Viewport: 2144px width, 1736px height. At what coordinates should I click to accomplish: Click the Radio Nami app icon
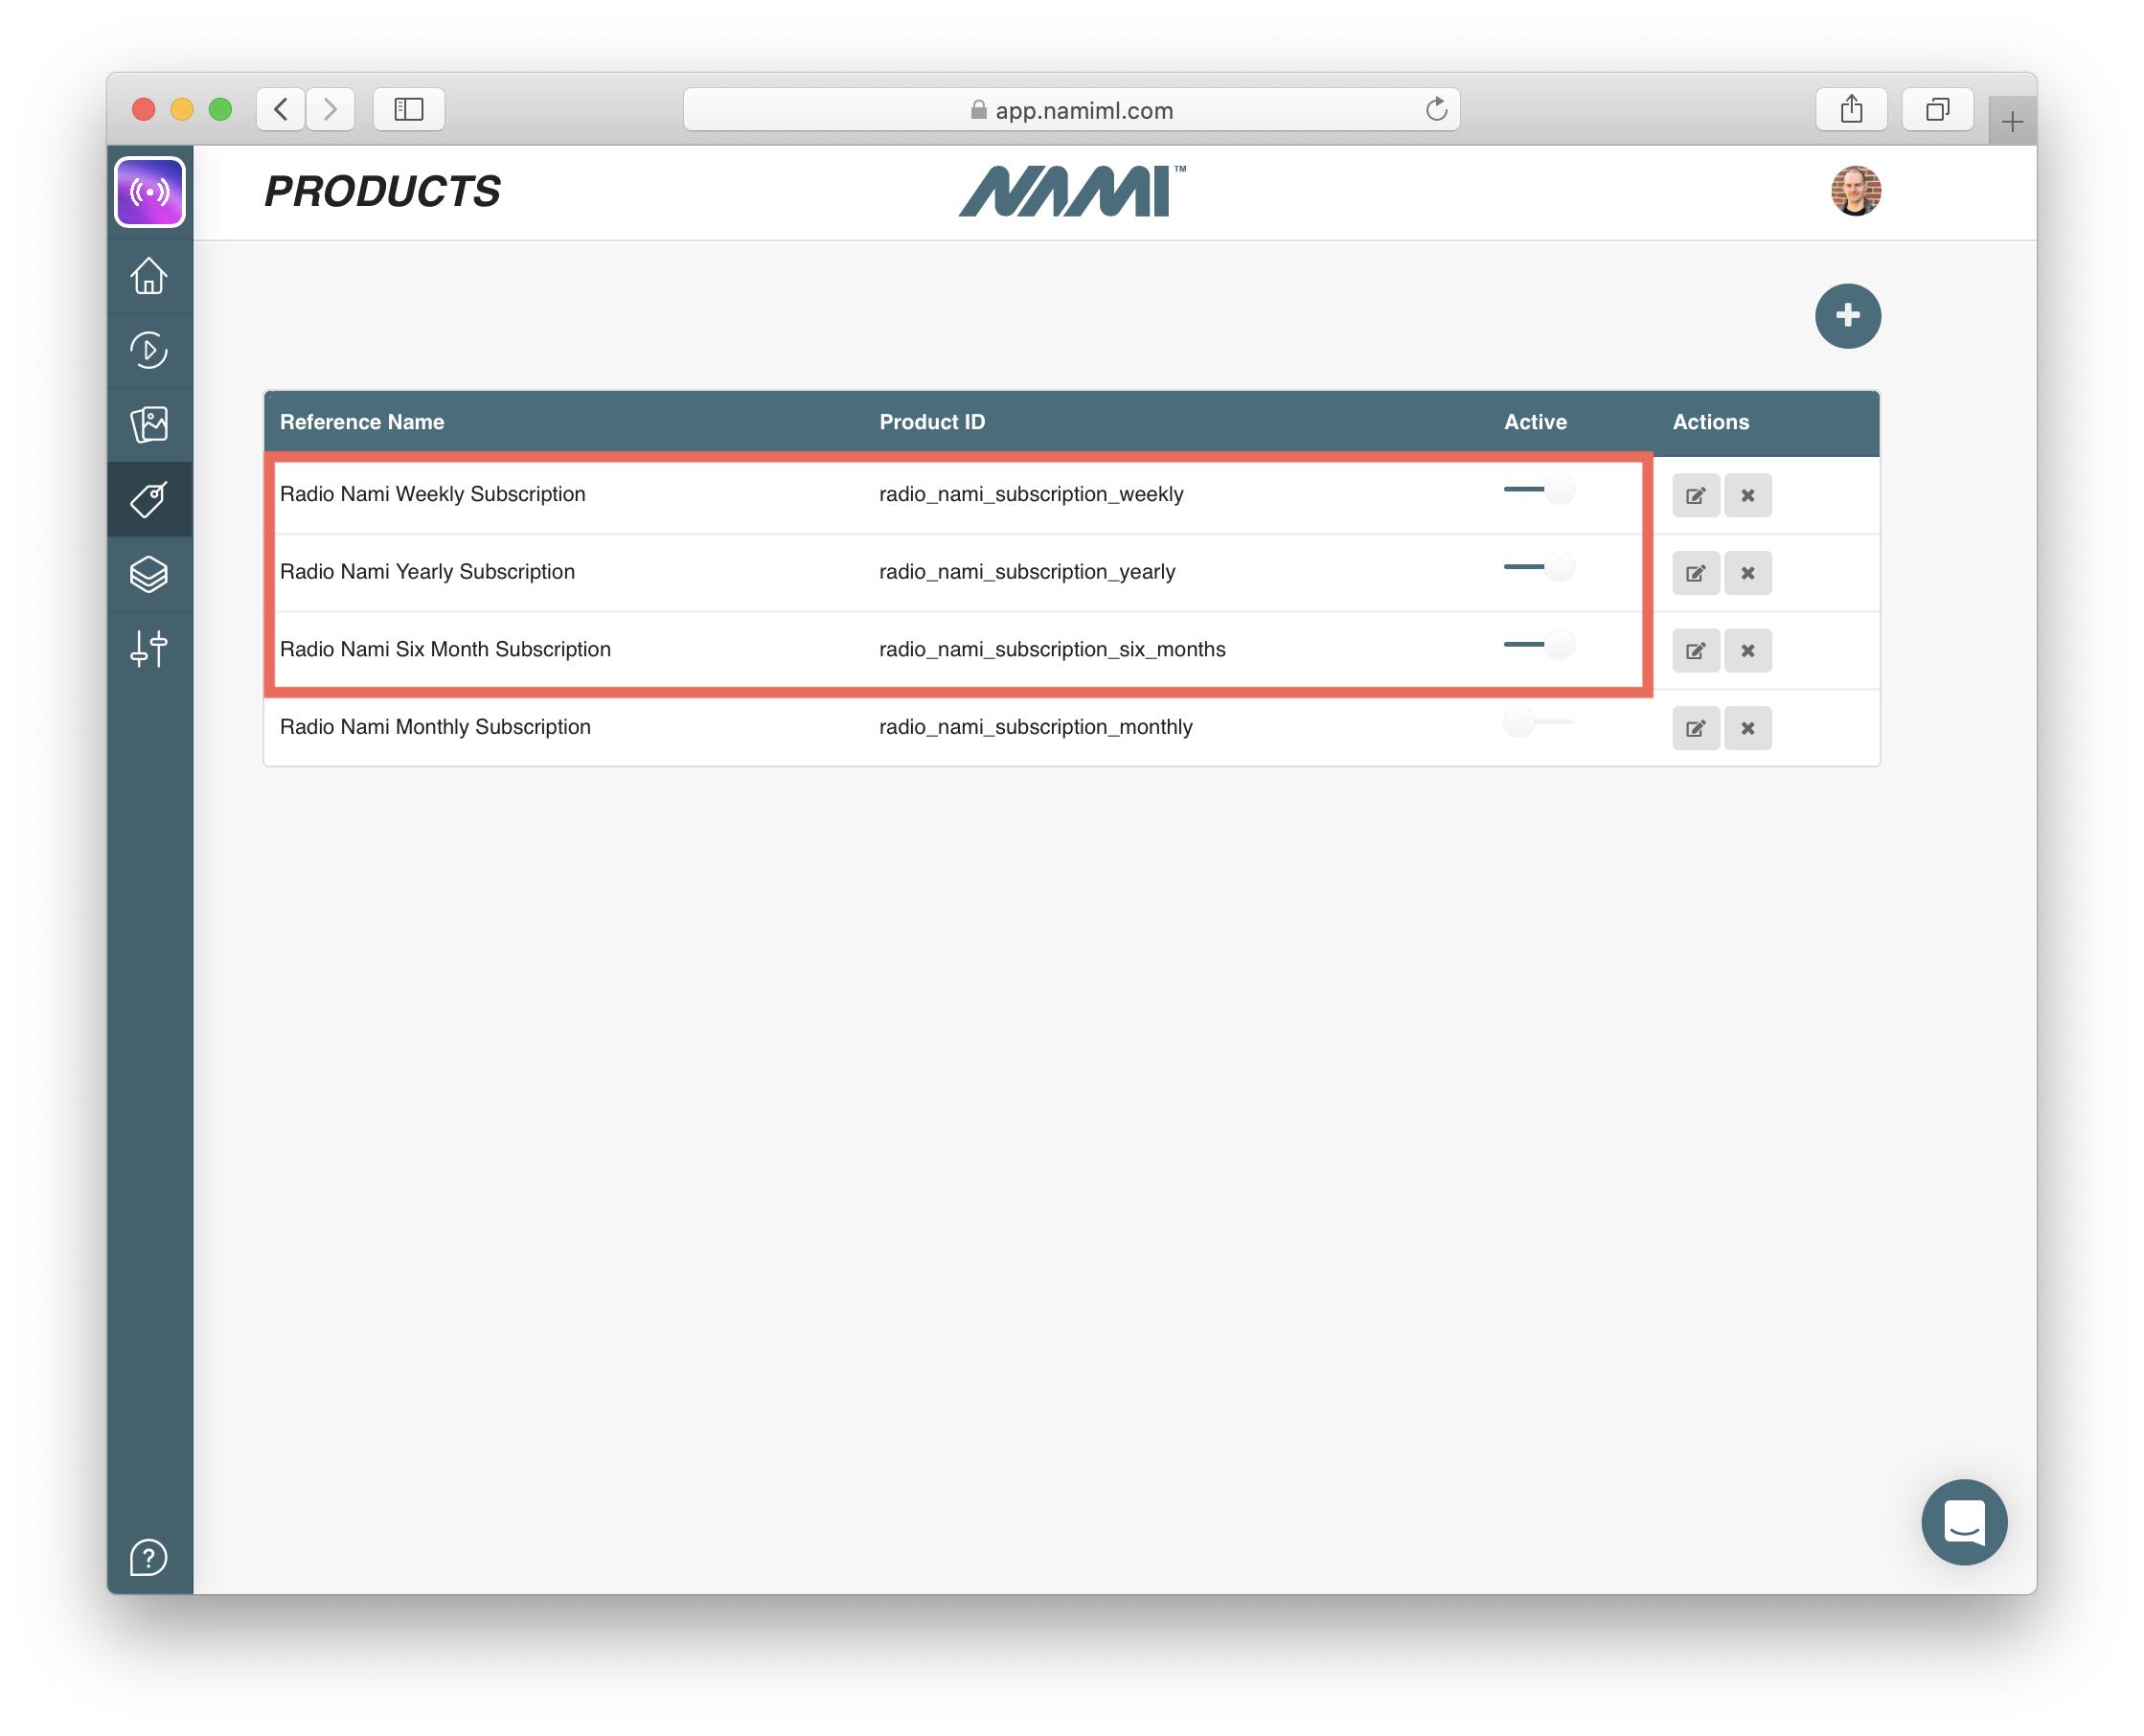tap(150, 191)
